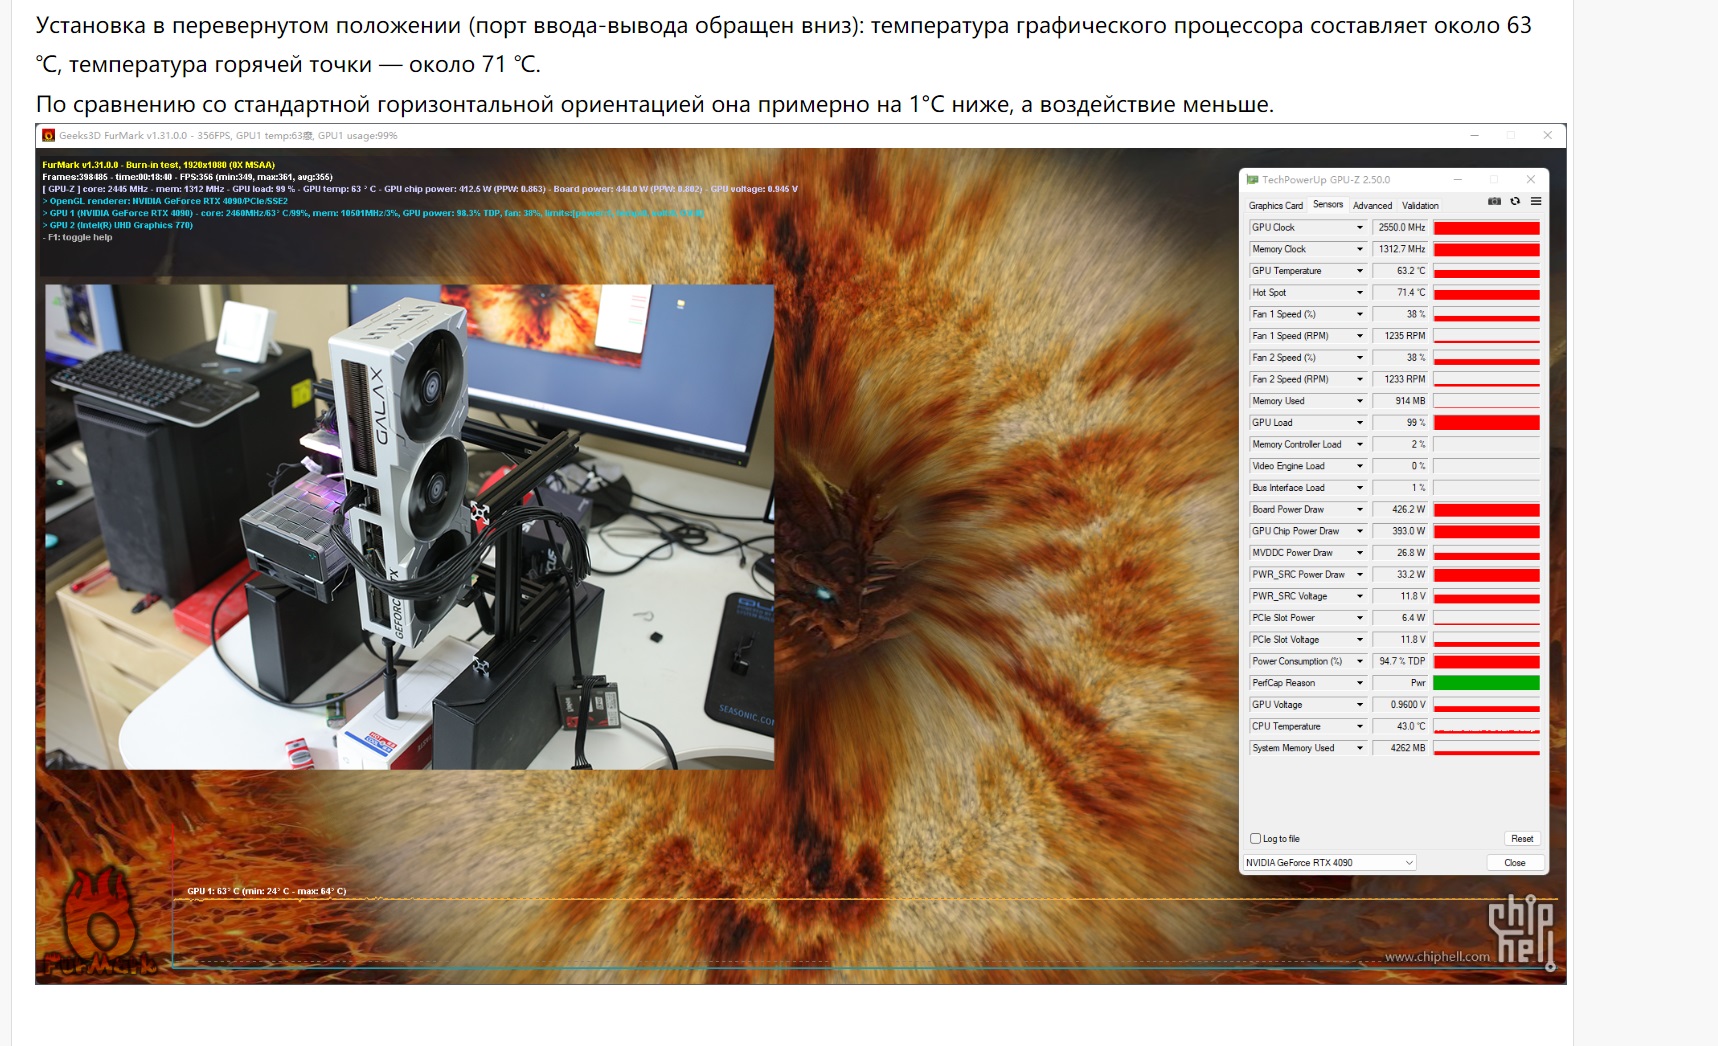
Task: Click the GPU Clock value 2550.0 MHz
Action: [x=1400, y=228]
